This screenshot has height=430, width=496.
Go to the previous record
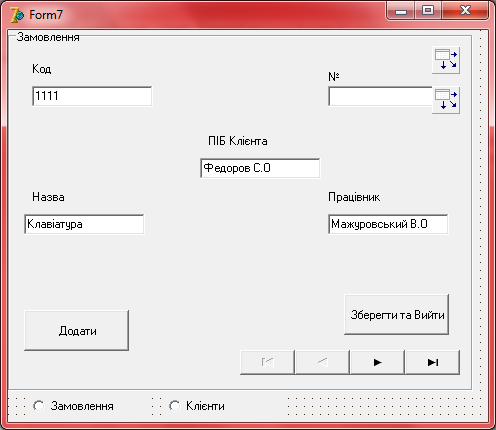322,362
